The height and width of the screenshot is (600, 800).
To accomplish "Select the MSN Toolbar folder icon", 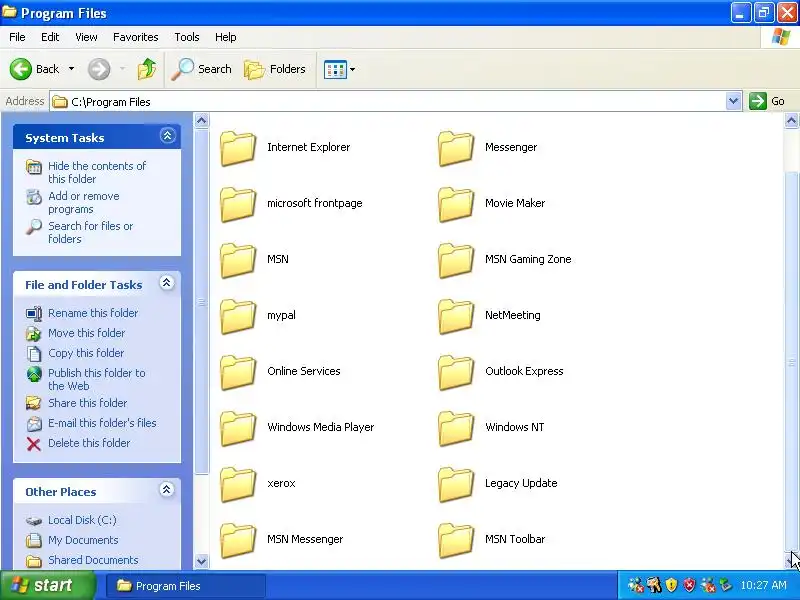I will coord(456,541).
